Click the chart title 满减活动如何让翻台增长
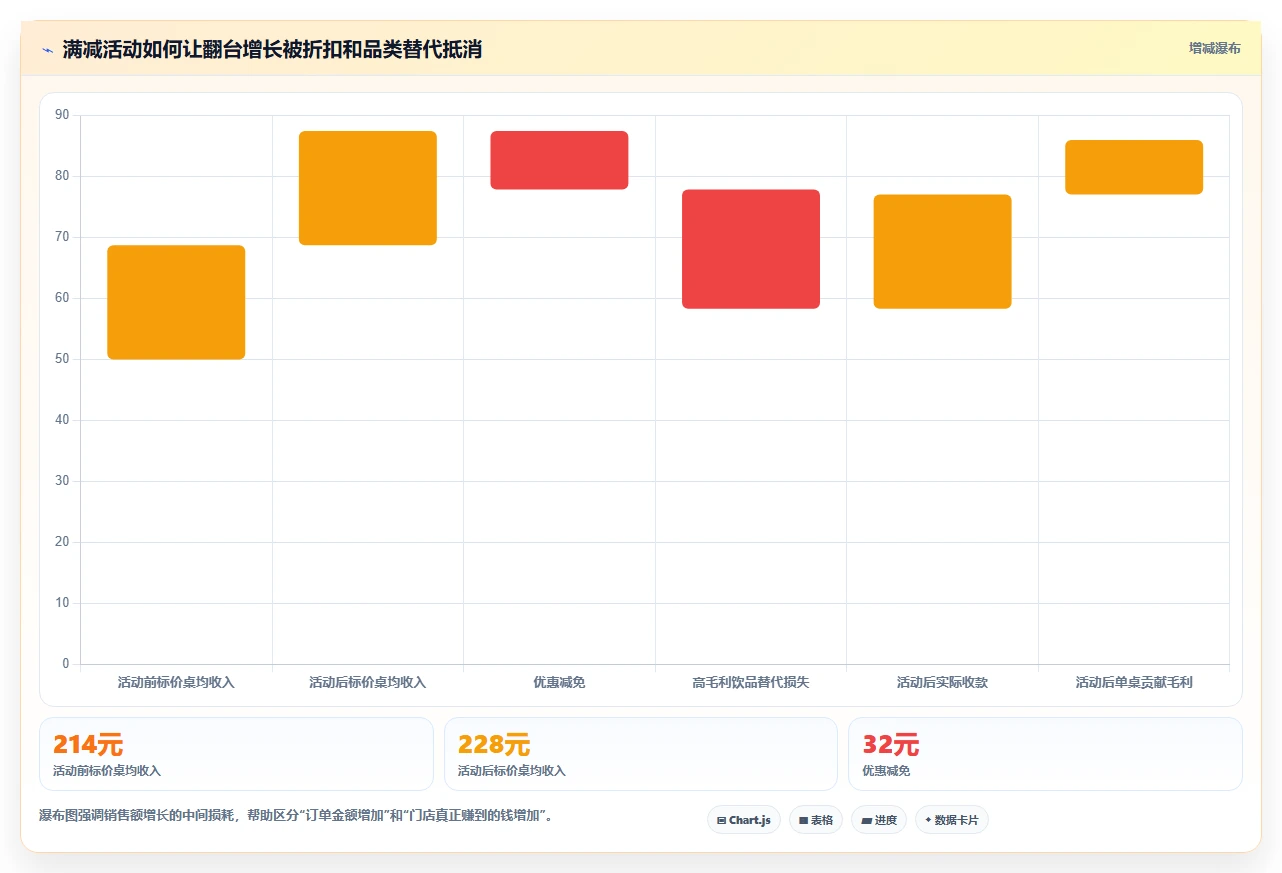 click(272, 49)
